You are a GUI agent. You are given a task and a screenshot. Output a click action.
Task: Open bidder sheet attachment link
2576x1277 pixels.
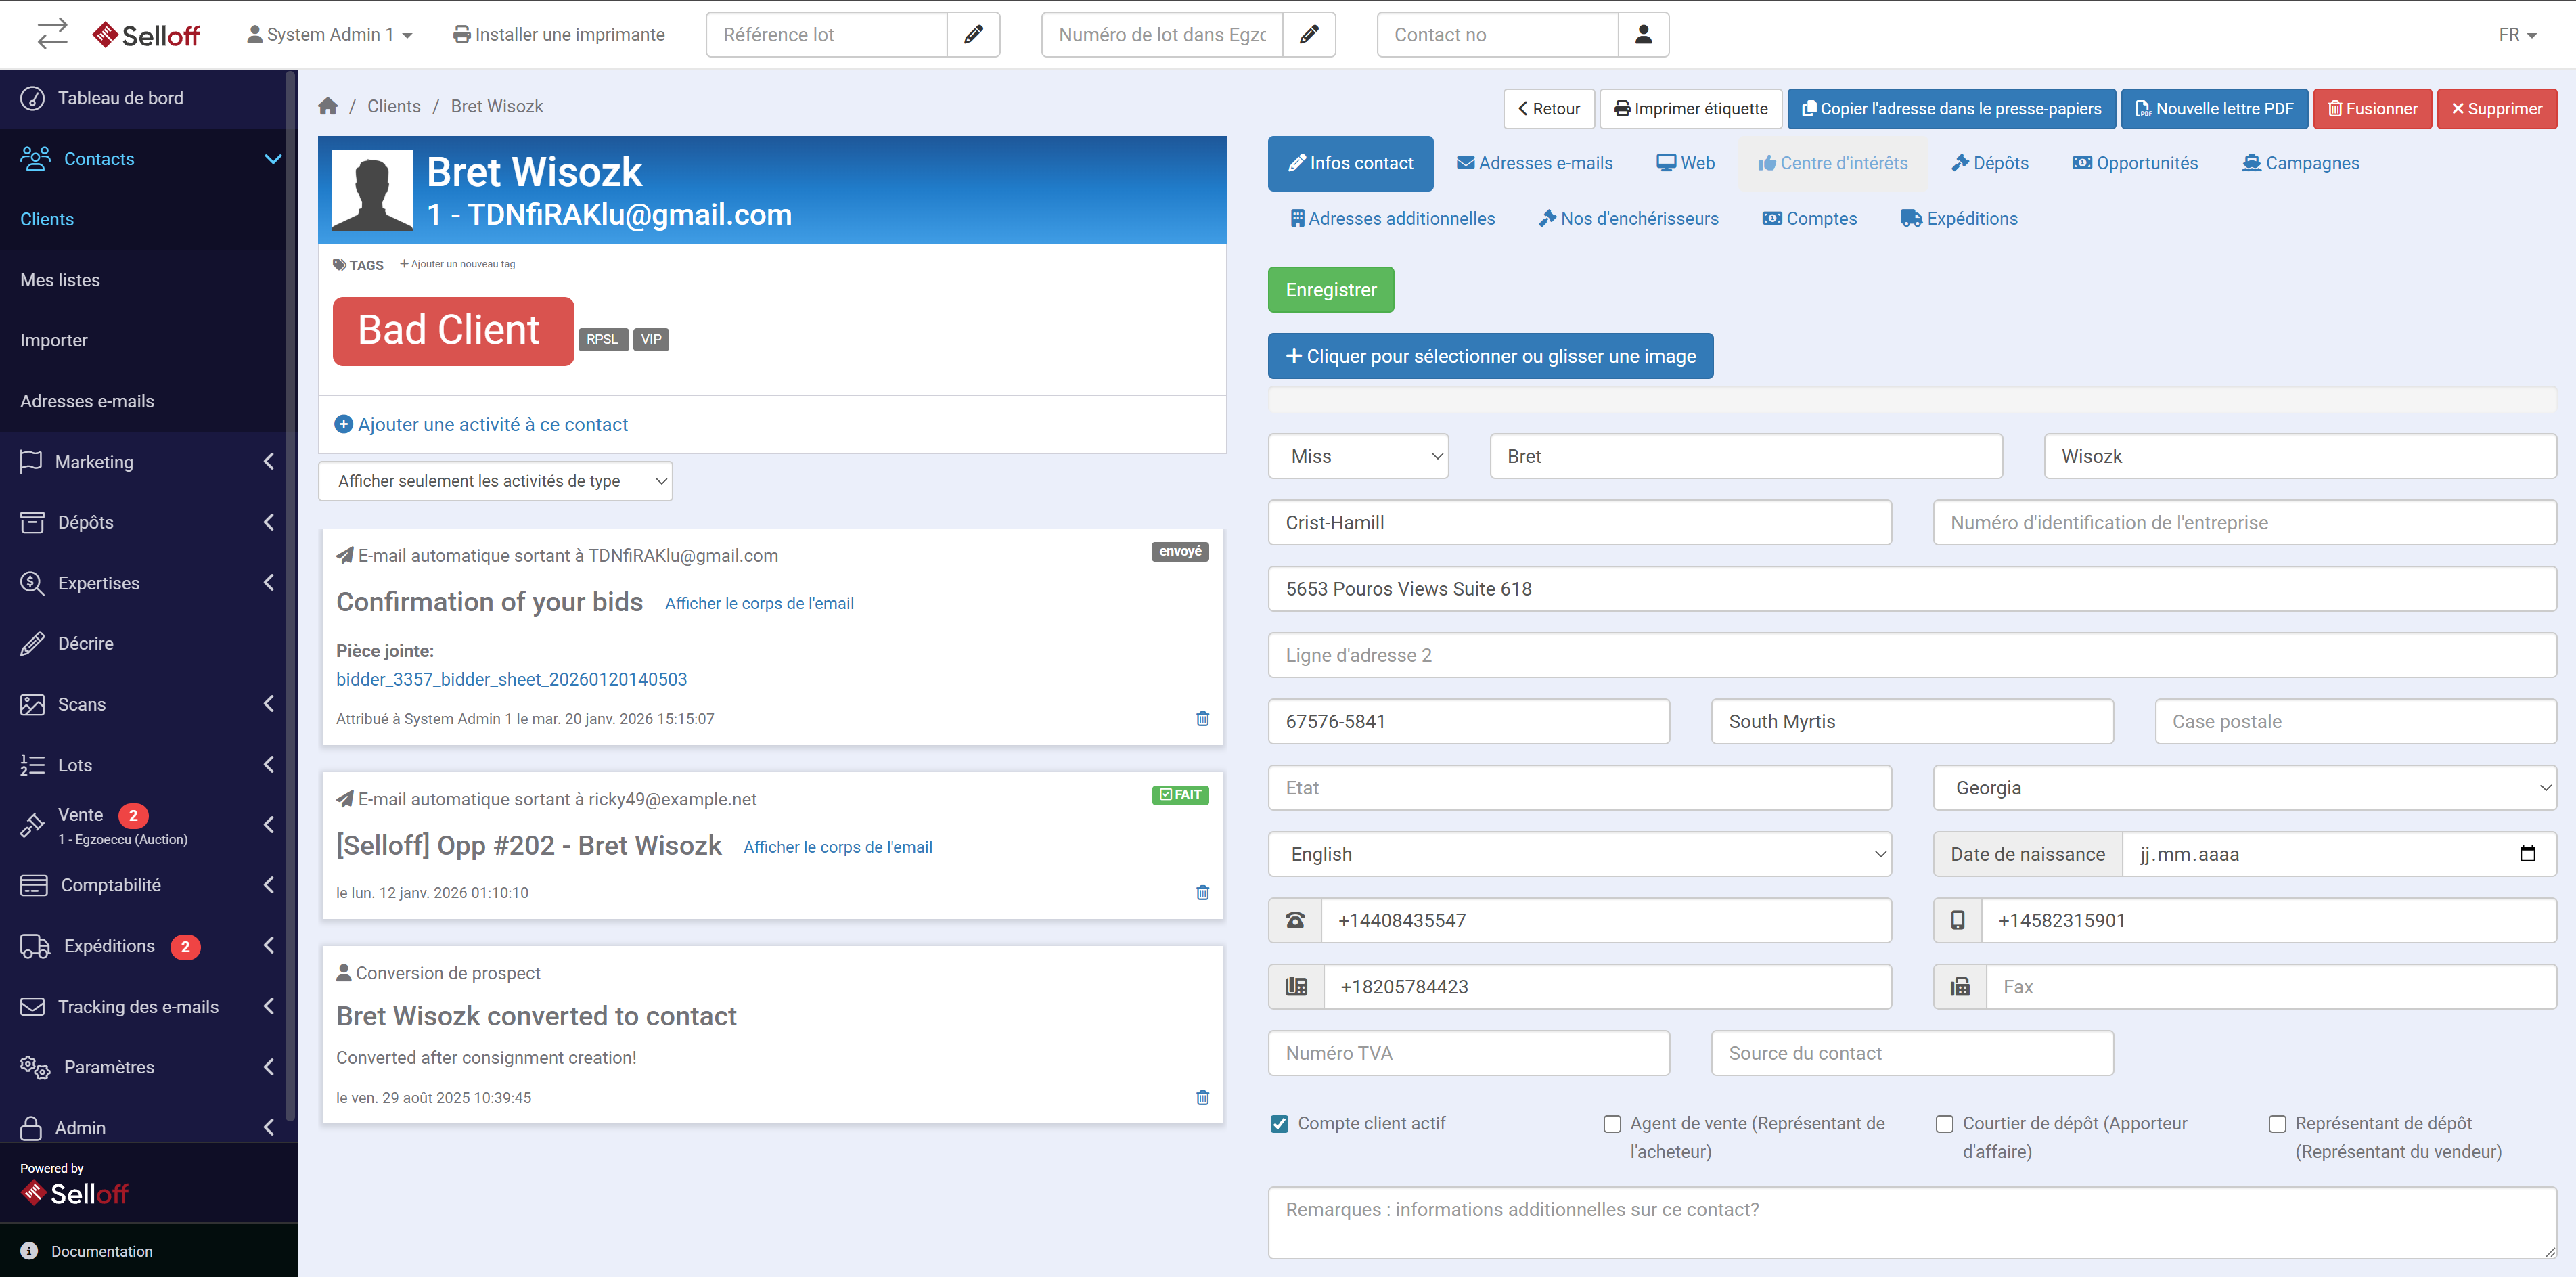(x=511, y=679)
